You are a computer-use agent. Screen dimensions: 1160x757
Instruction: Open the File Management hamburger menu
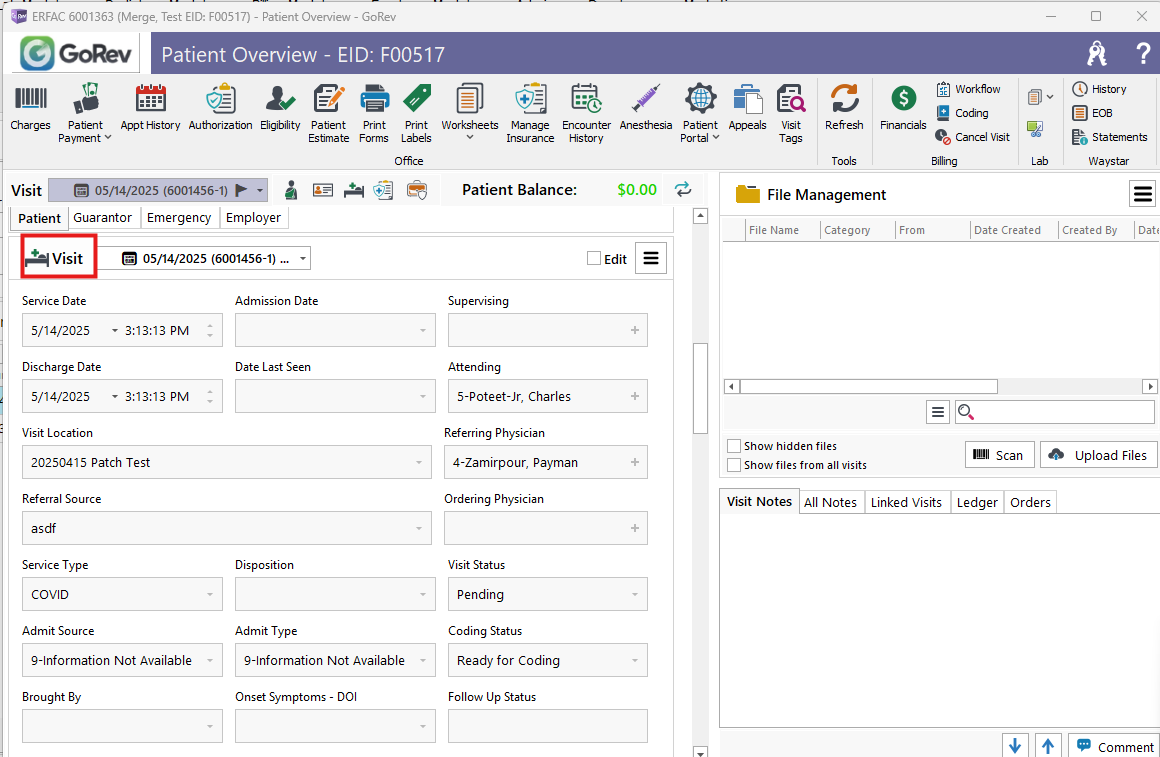coord(1143,195)
